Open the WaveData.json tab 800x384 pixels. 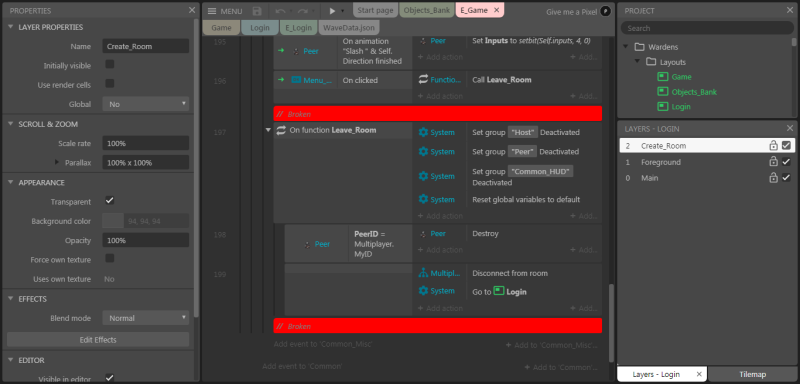(x=349, y=28)
